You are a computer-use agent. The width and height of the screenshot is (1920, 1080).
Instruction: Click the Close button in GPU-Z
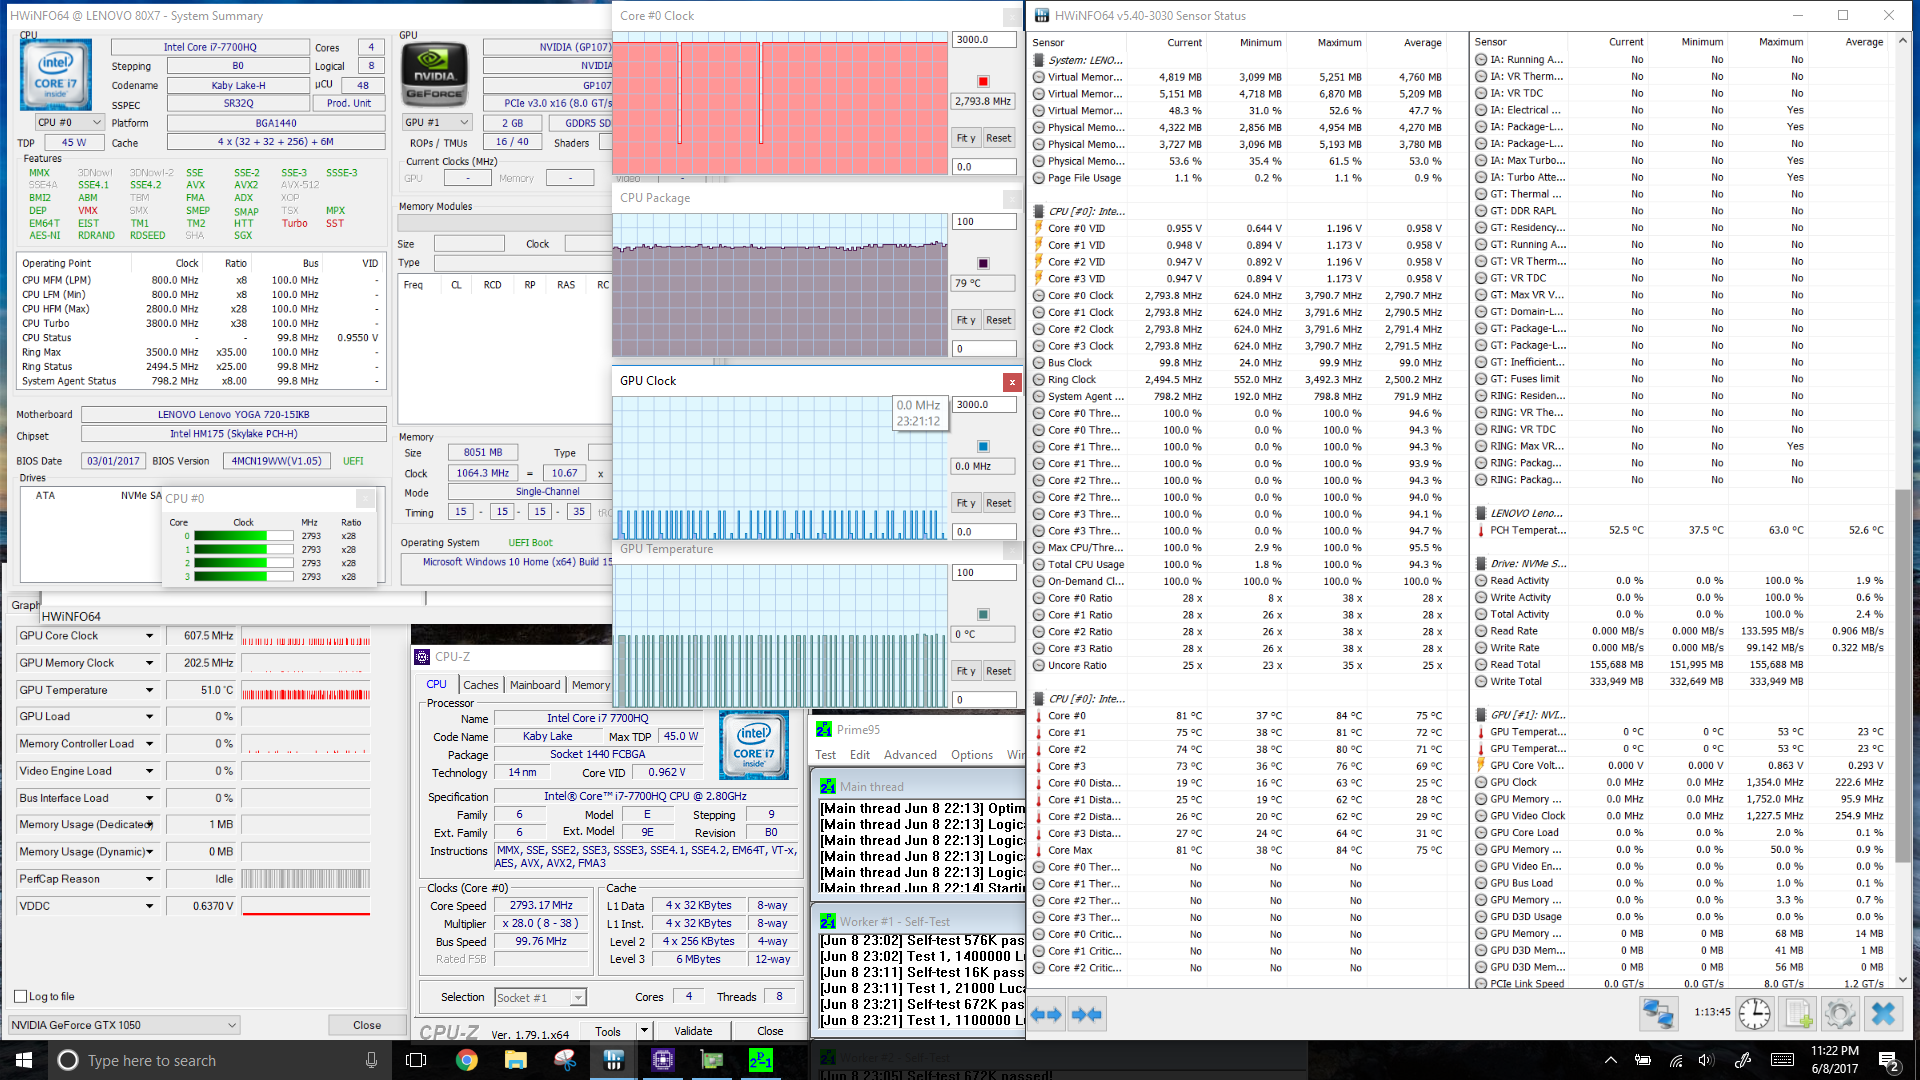367,1025
